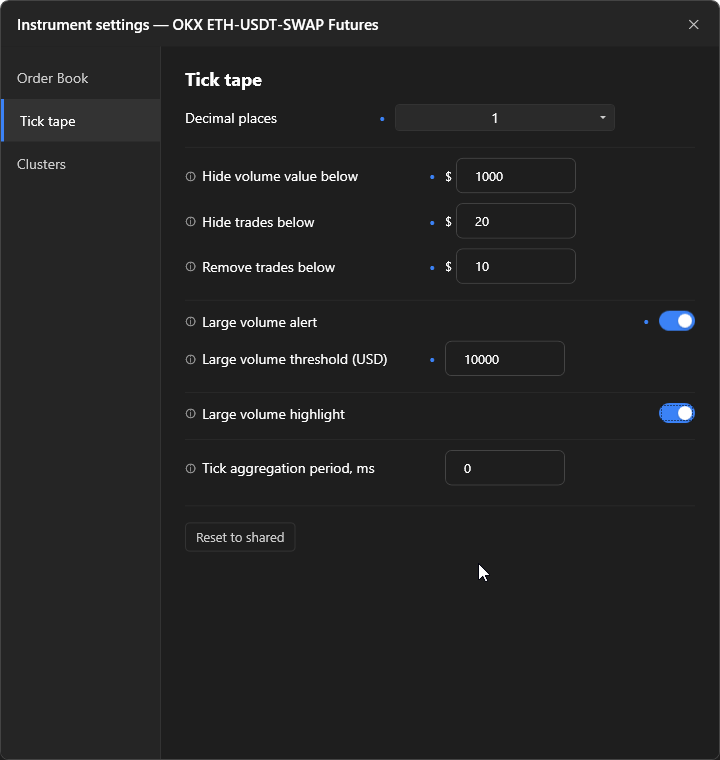Click info icon next to Large volume threshold
This screenshot has height=760, width=720.
(x=191, y=360)
